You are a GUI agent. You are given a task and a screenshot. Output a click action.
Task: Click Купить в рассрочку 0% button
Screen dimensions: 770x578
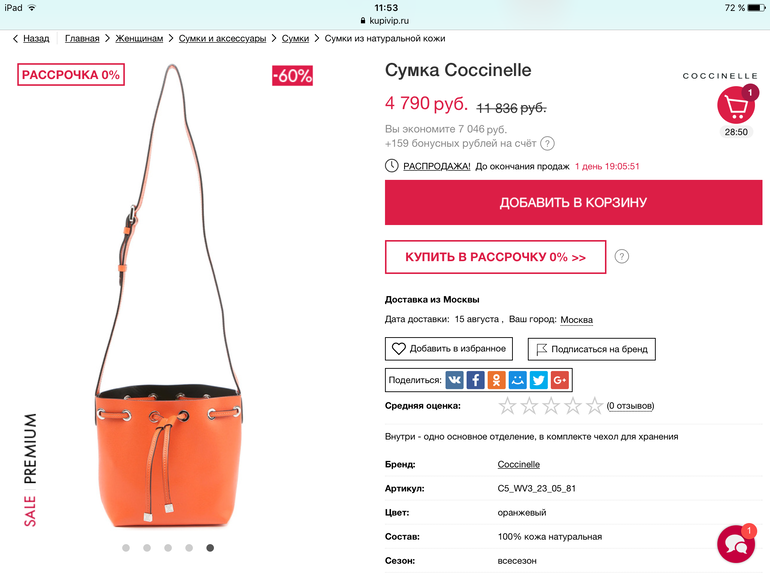pyautogui.click(x=495, y=257)
